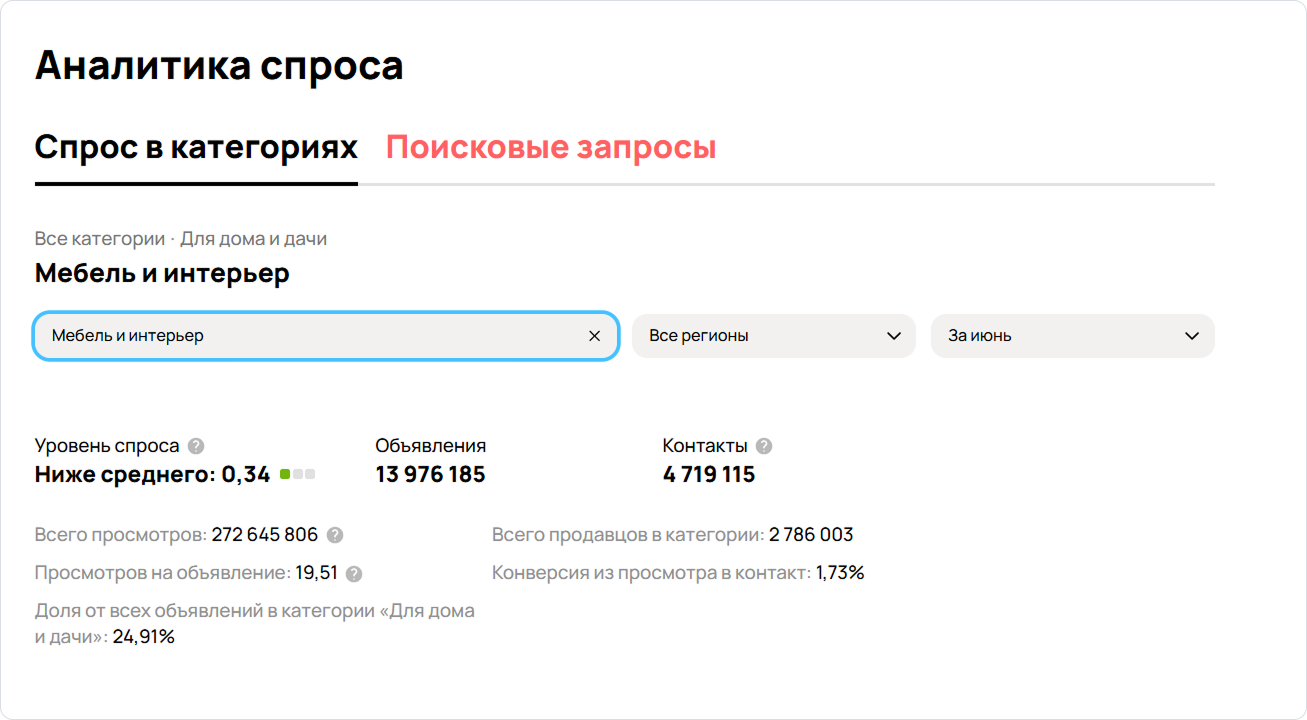Select the Спрос в категориях tab

[196, 148]
